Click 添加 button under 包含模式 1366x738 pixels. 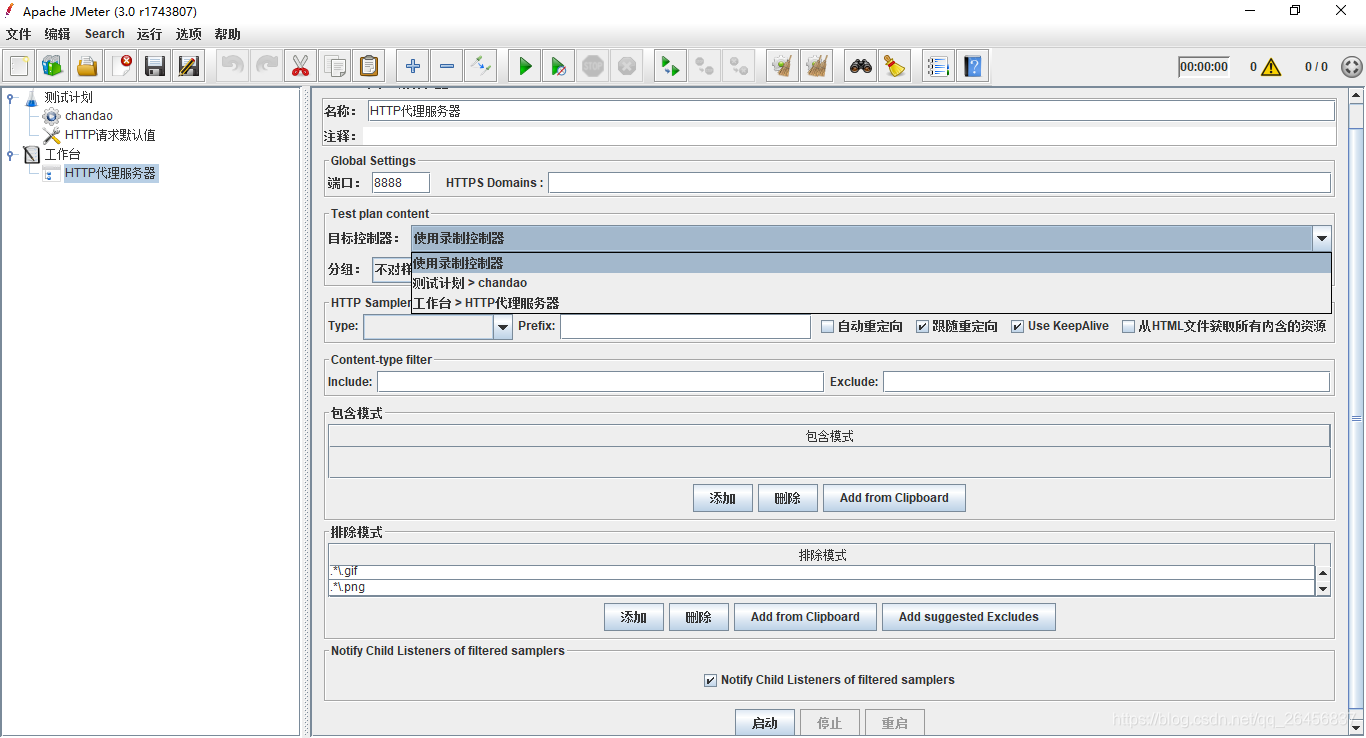point(723,498)
